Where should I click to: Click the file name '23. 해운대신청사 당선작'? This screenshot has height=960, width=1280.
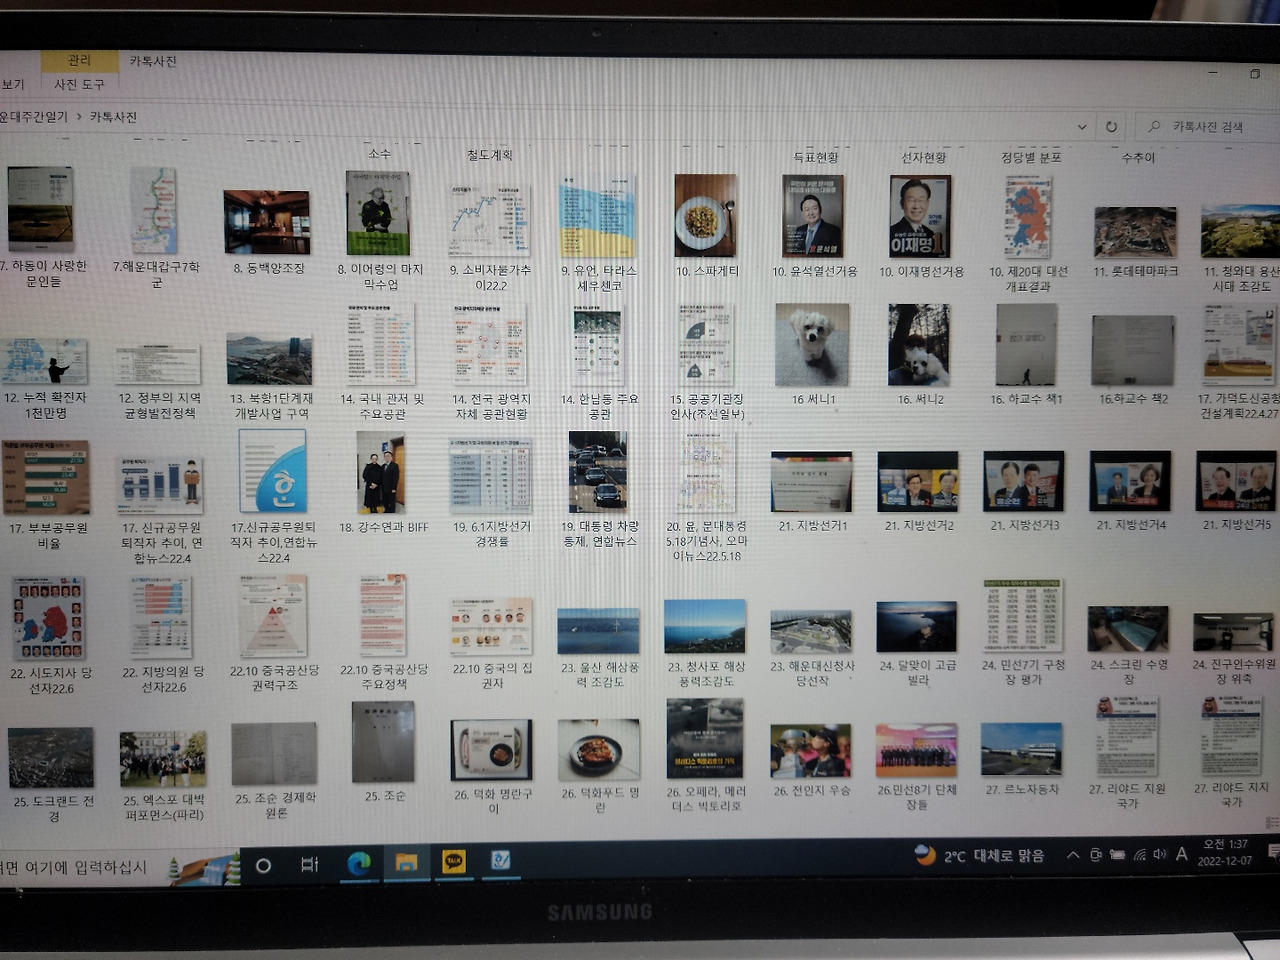pyautogui.click(x=812, y=673)
